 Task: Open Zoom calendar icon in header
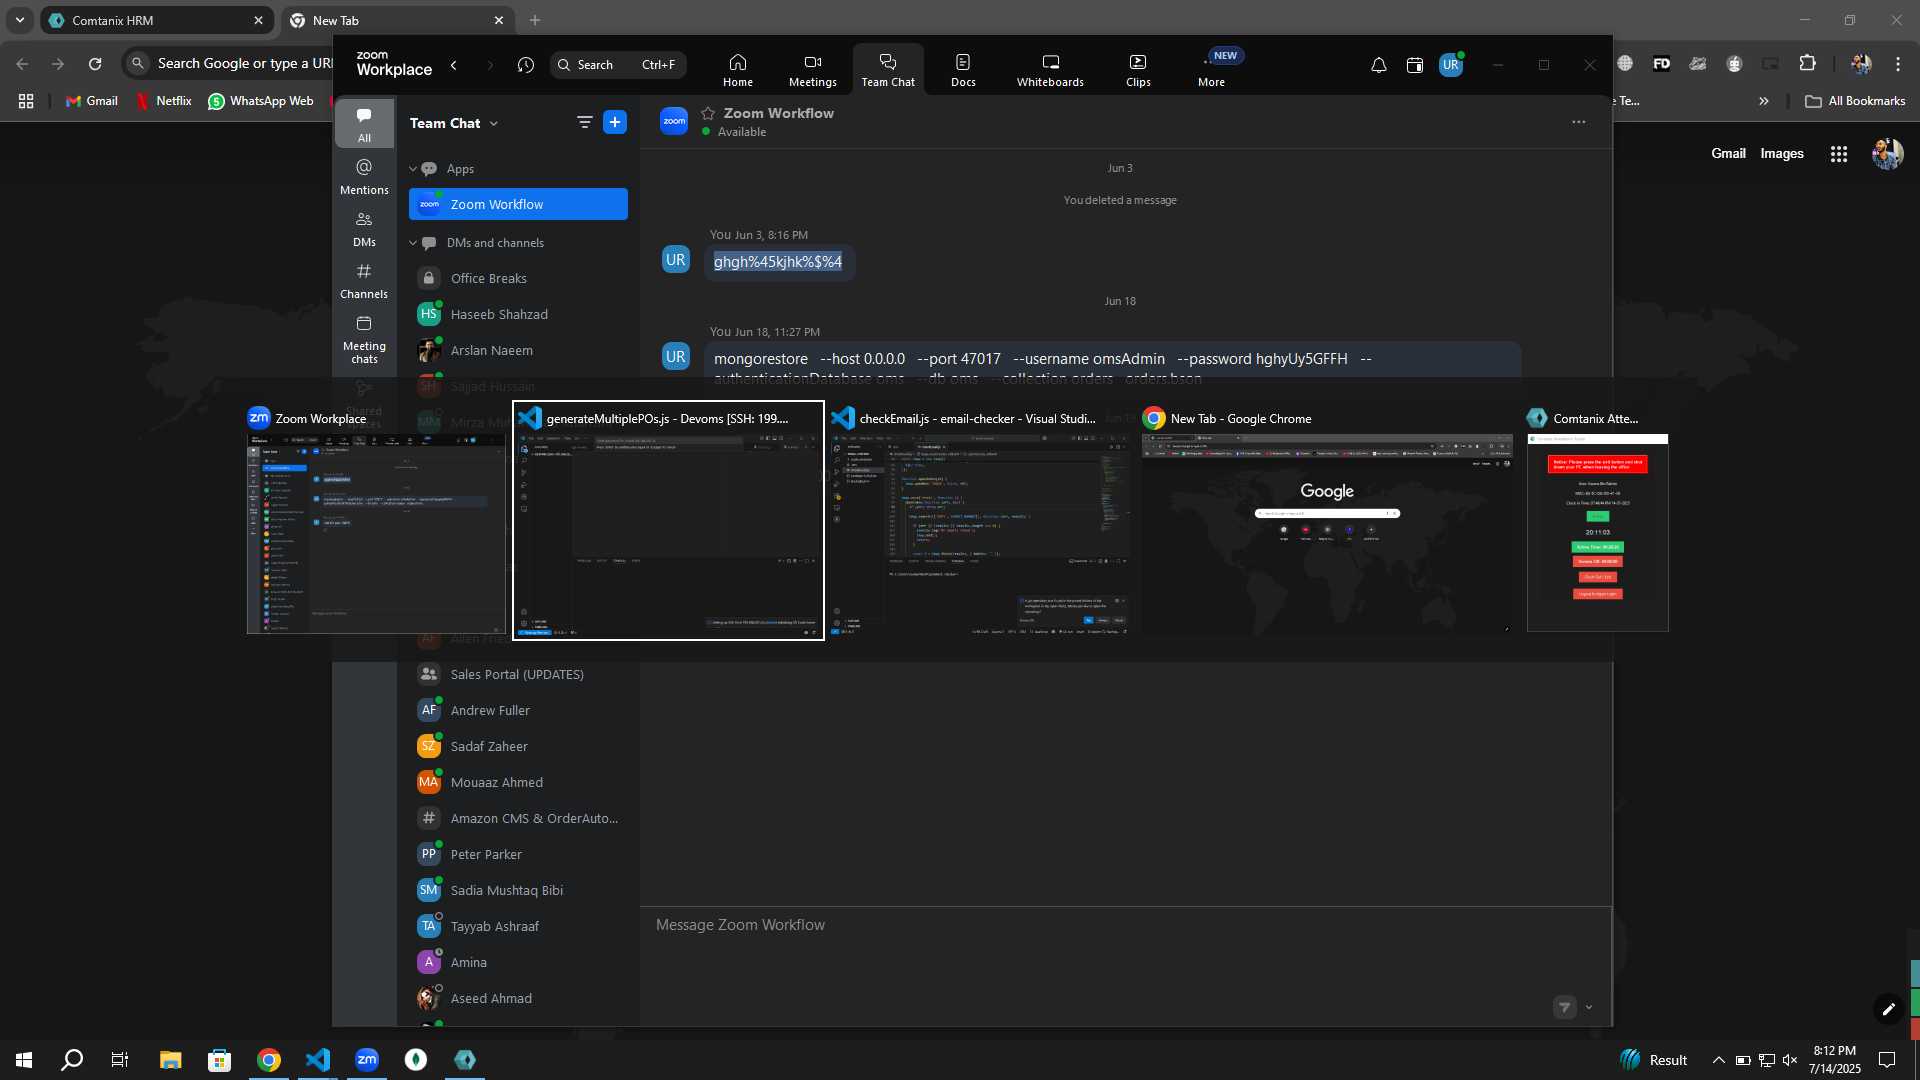pyautogui.click(x=1414, y=65)
